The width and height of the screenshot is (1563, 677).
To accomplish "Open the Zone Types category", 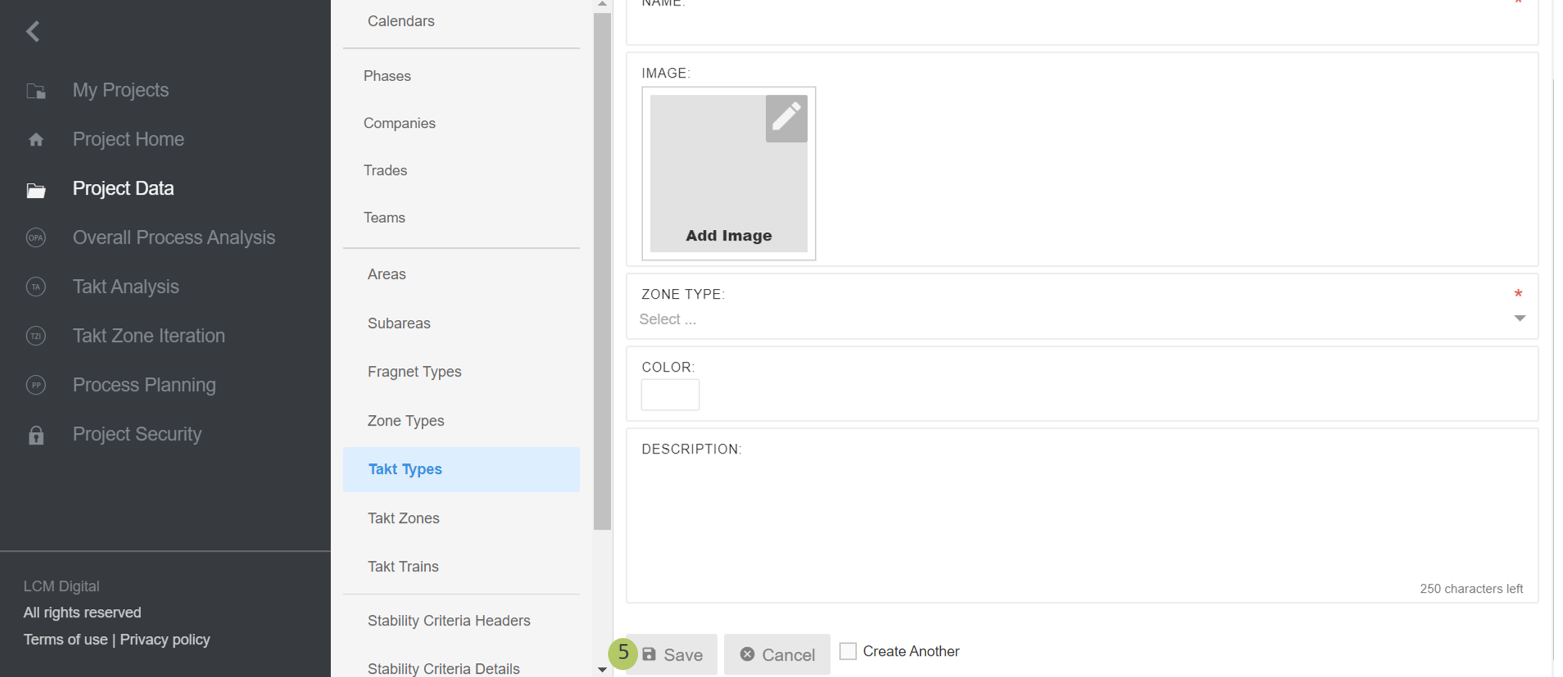I will pyautogui.click(x=405, y=420).
